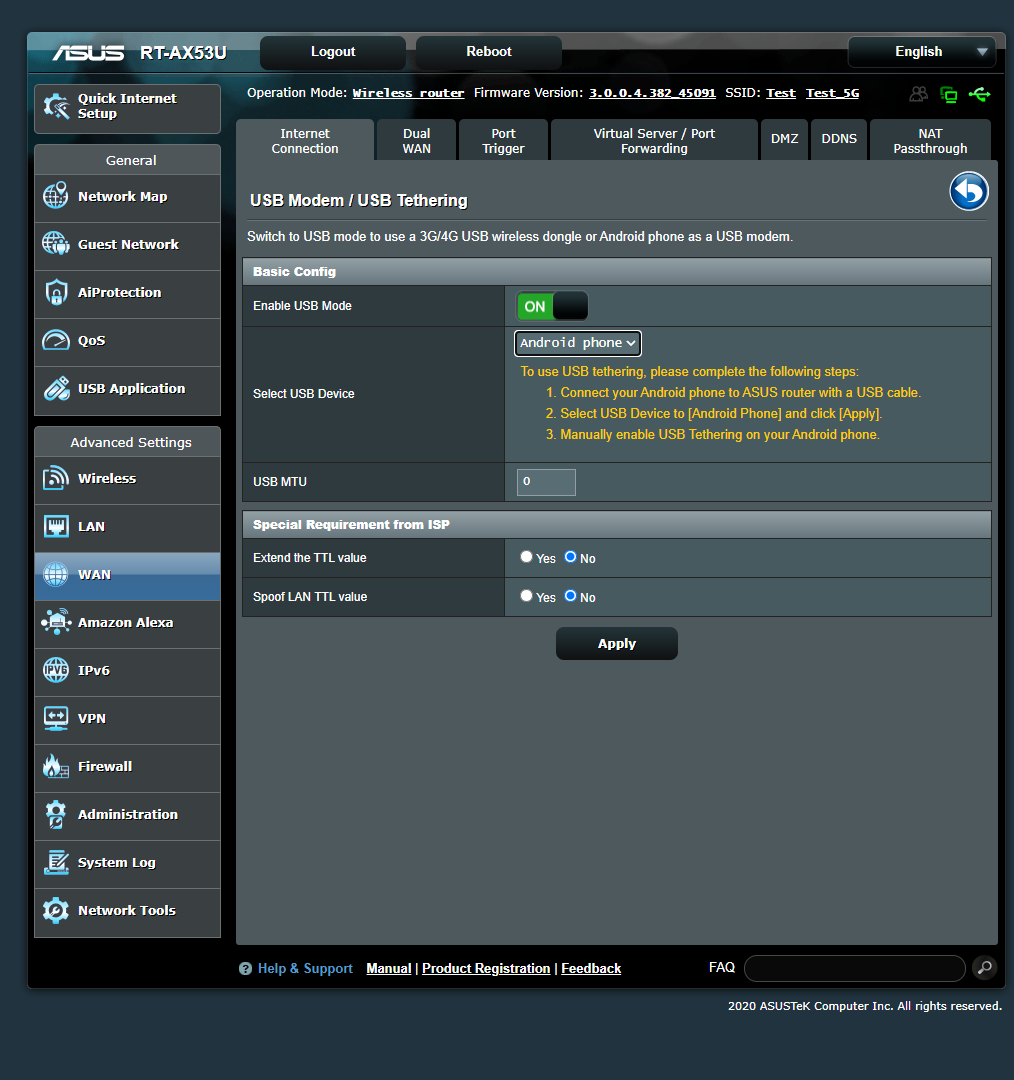Click the AiProtection shield icon
The height and width of the screenshot is (1080, 1014).
point(56,292)
